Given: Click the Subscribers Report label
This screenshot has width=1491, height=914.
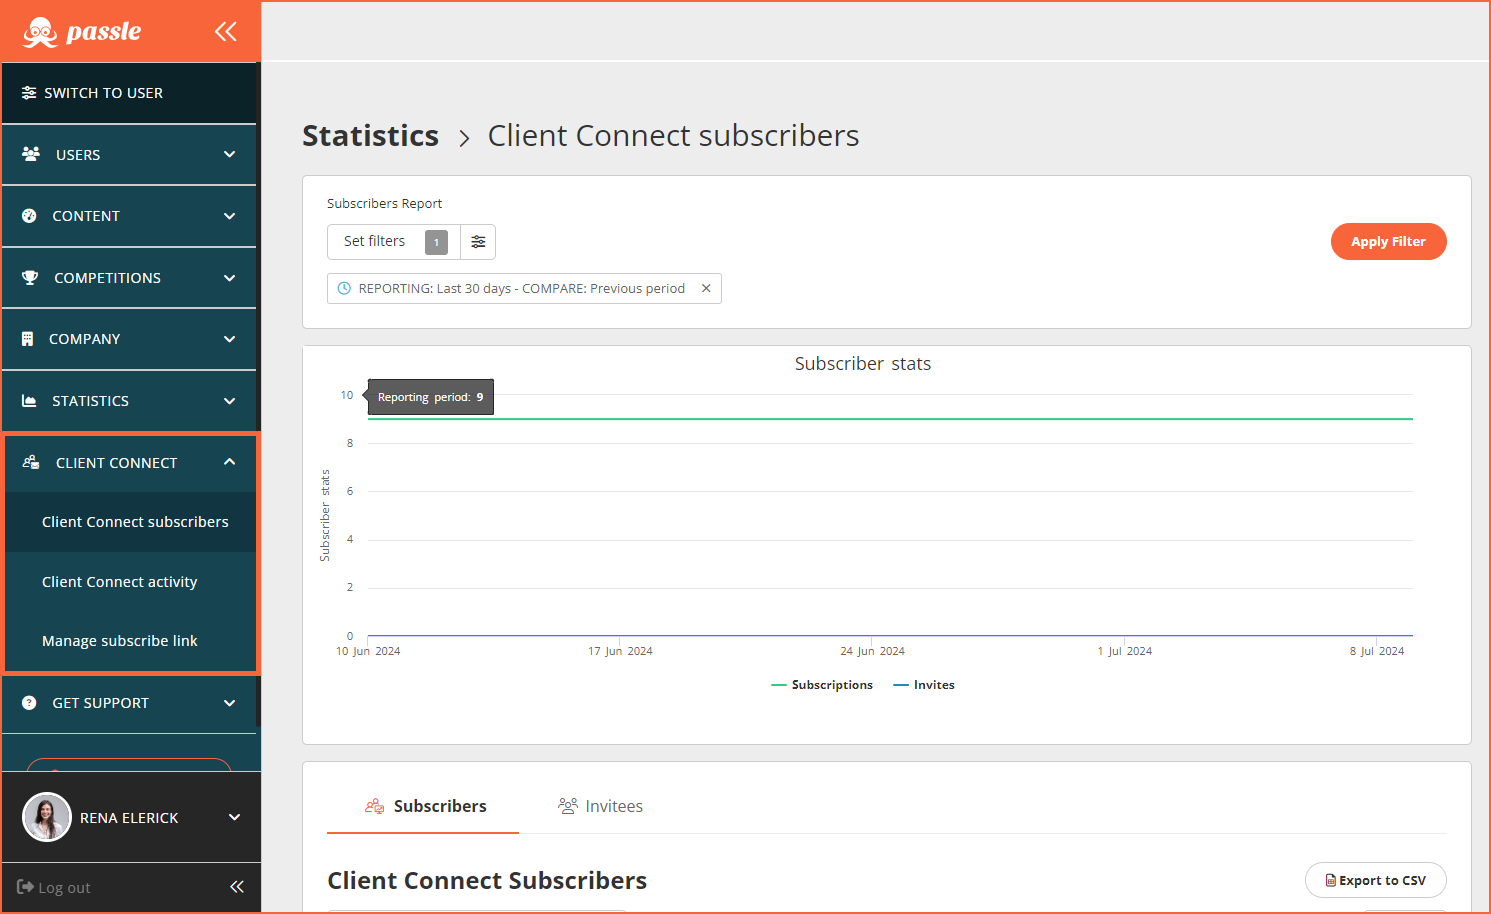Looking at the screenshot, I should click(384, 203).
